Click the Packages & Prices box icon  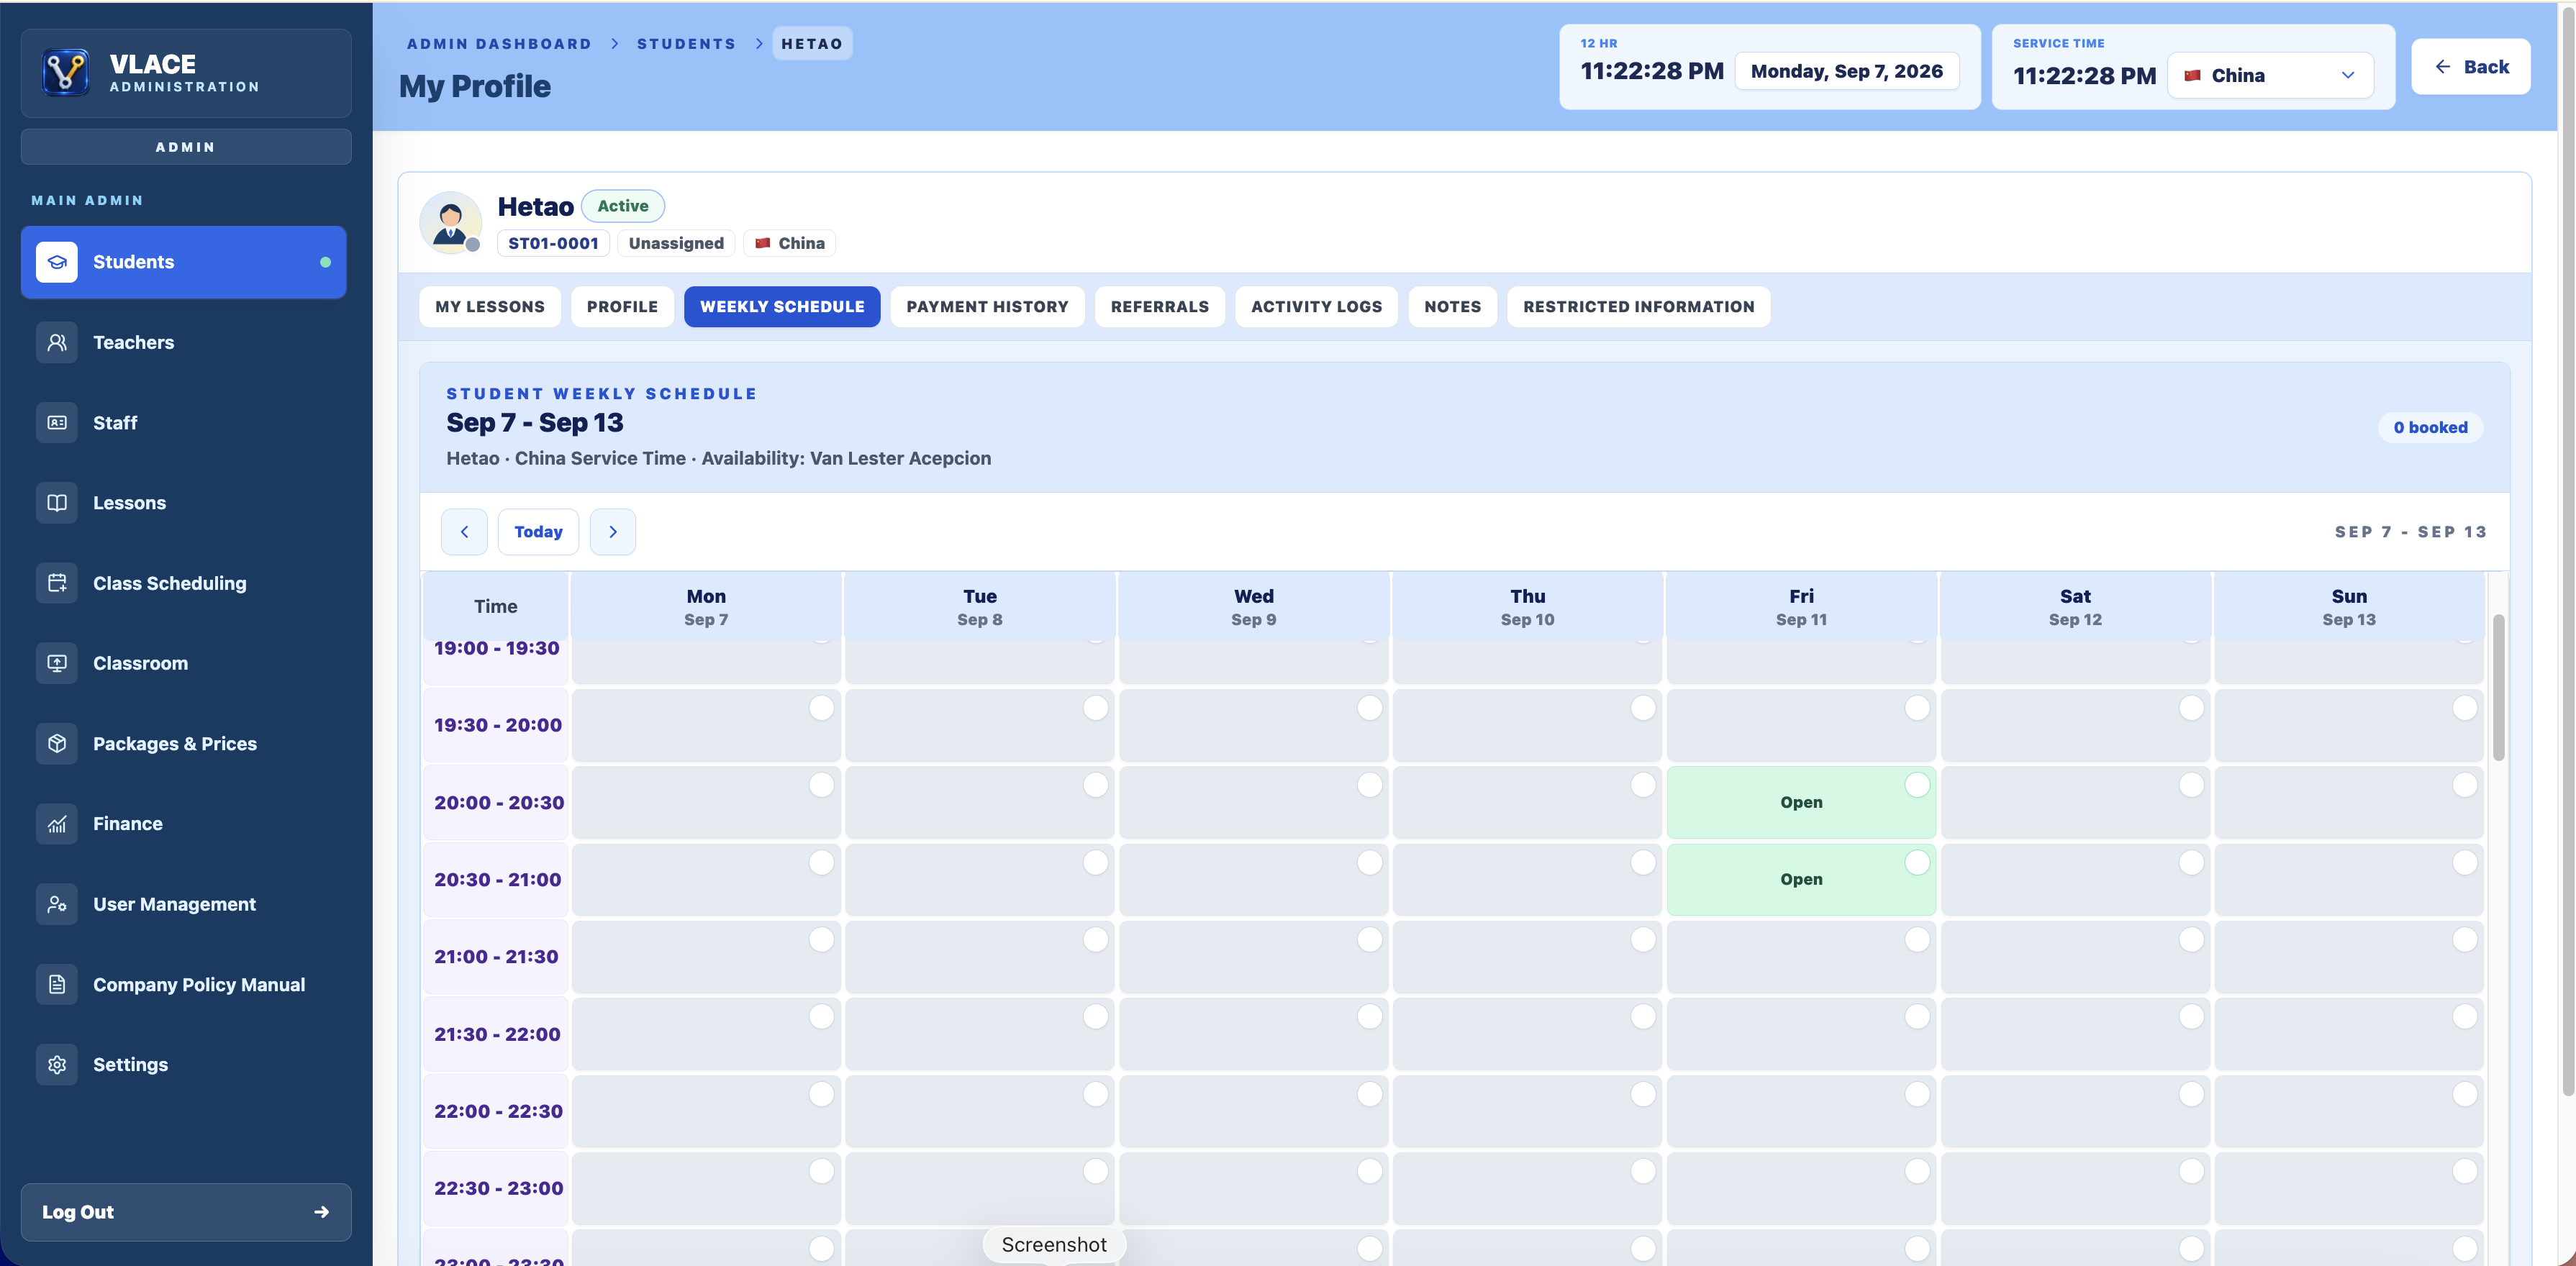[57, 744]
